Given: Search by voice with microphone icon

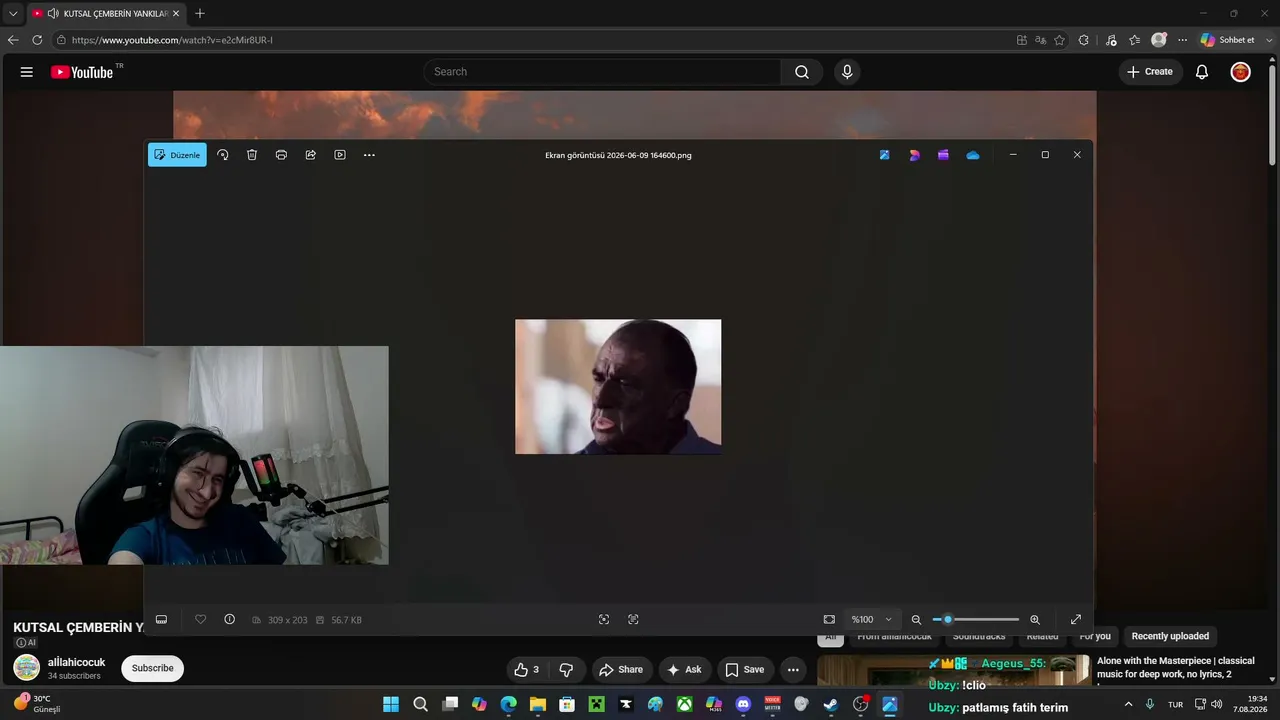Looking at the screenshot, I should click(847, 72).
